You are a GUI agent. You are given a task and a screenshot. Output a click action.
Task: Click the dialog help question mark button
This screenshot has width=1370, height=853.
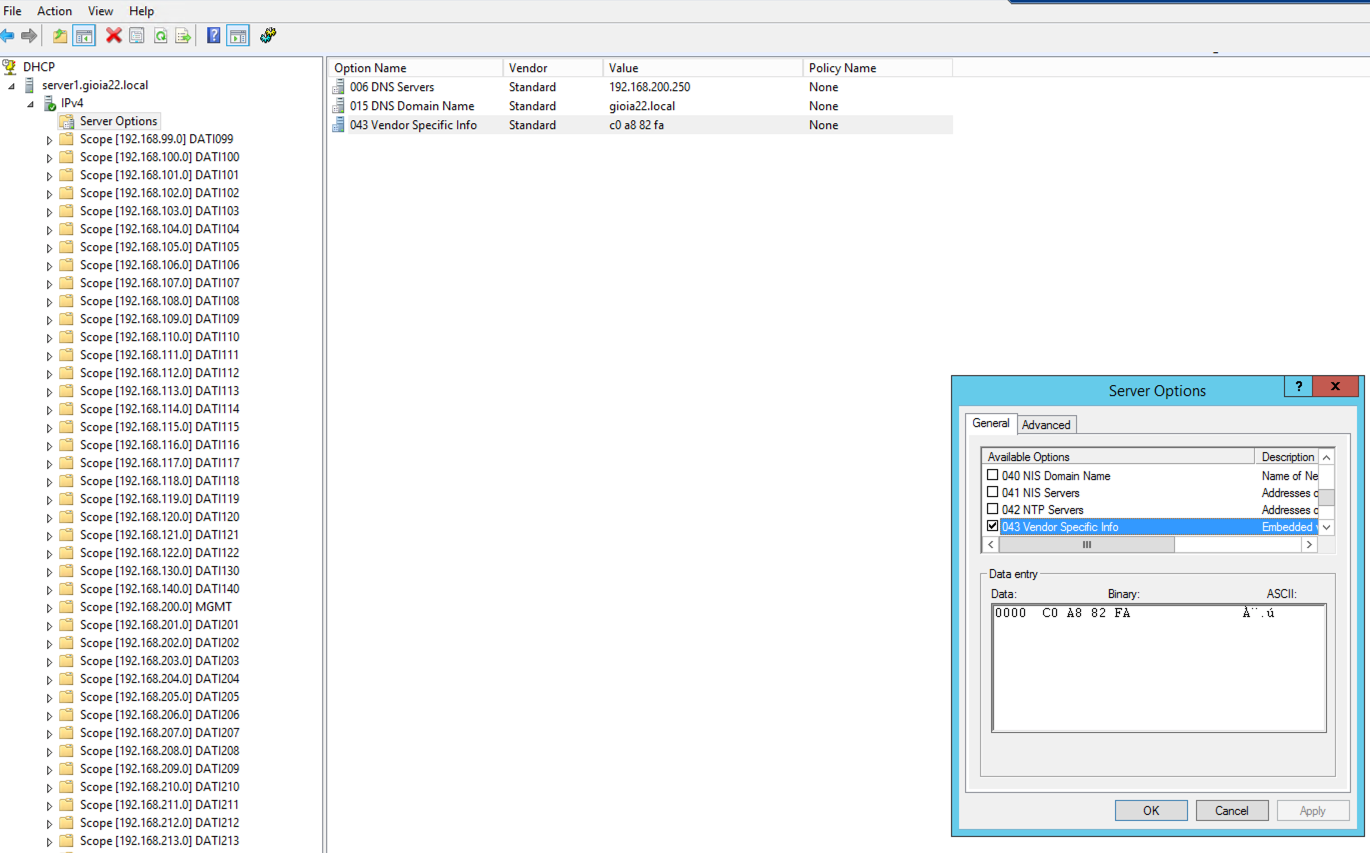coord(1298,387)
